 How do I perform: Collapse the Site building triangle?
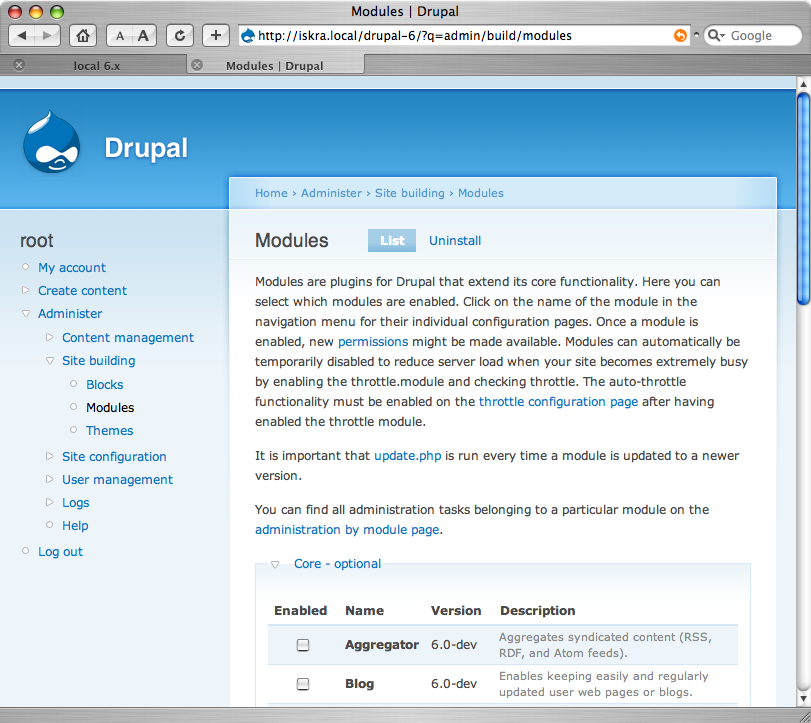(50, 361)
